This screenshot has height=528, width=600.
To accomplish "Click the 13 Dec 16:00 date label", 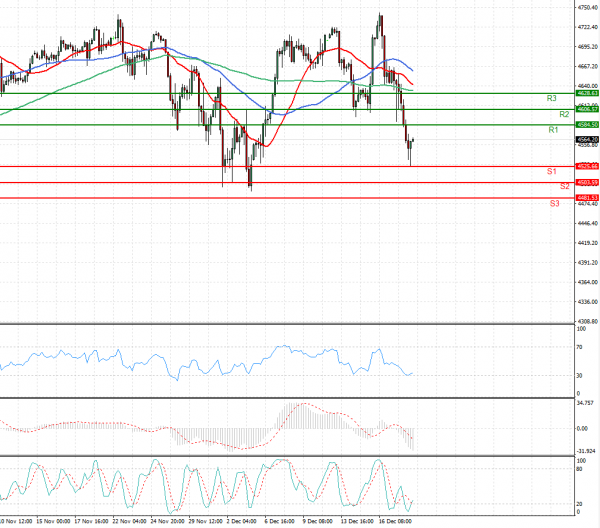I will (x=357, y=521).
